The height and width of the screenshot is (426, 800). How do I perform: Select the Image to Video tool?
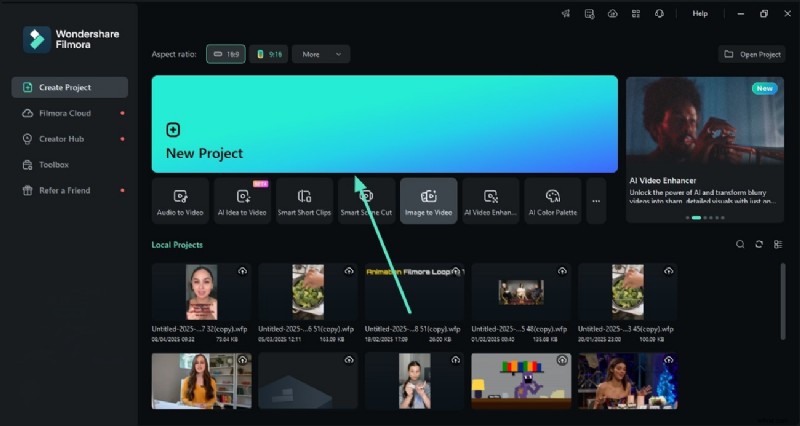point(428,201)
